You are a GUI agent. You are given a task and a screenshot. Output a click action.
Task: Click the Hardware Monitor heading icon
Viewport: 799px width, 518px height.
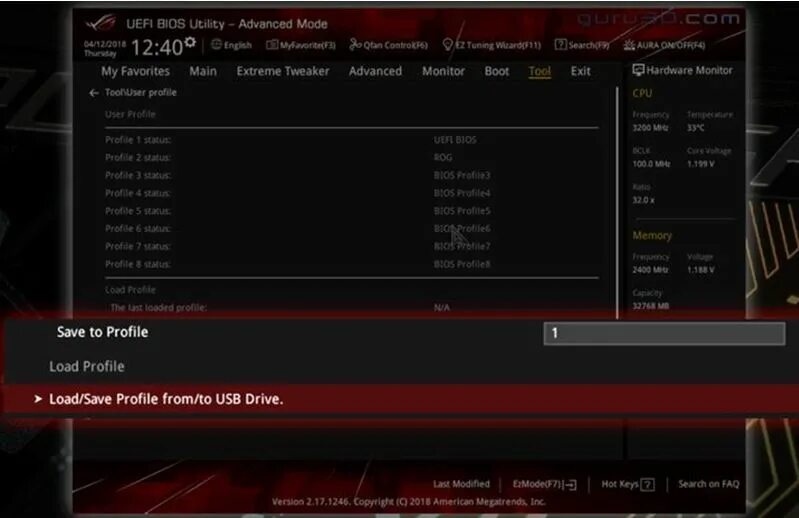click(x=638, y=70)
